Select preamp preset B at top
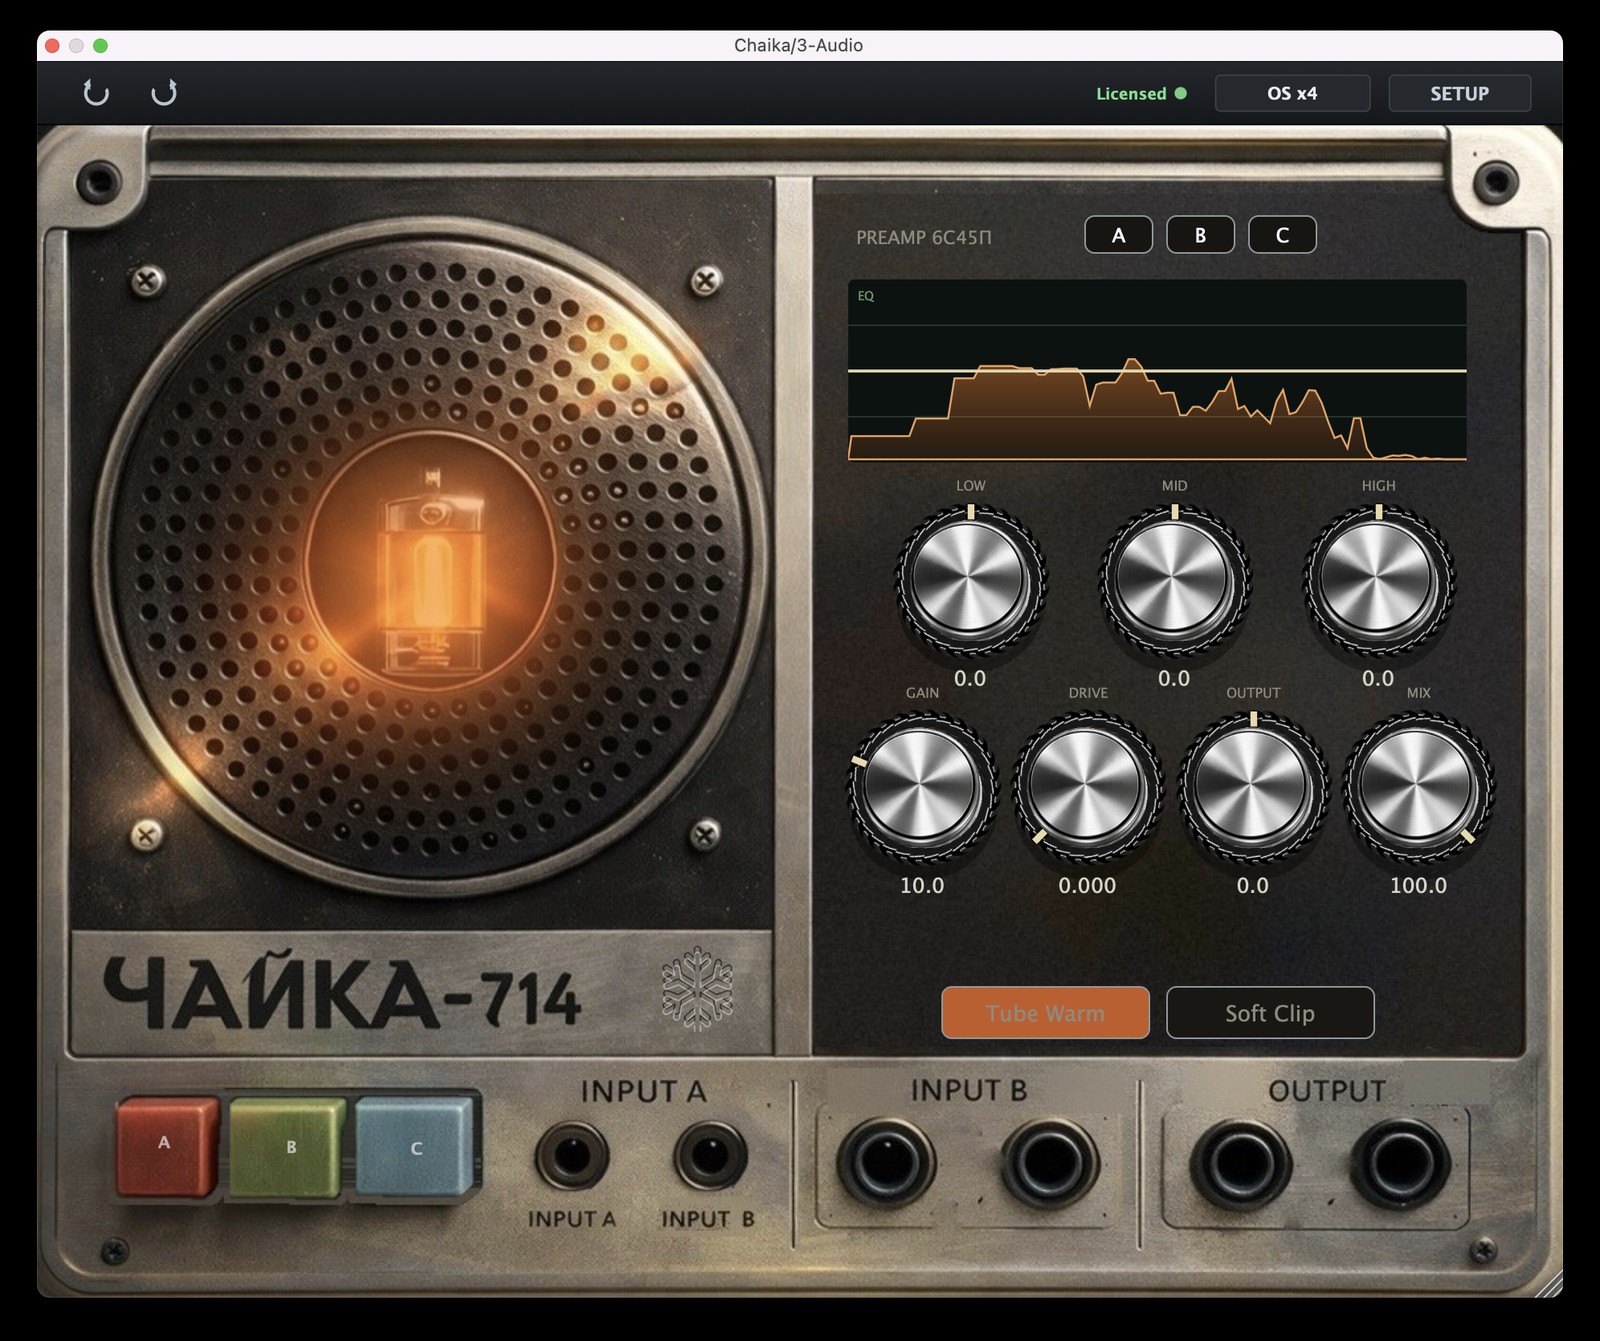 (x=1200, y=235)
